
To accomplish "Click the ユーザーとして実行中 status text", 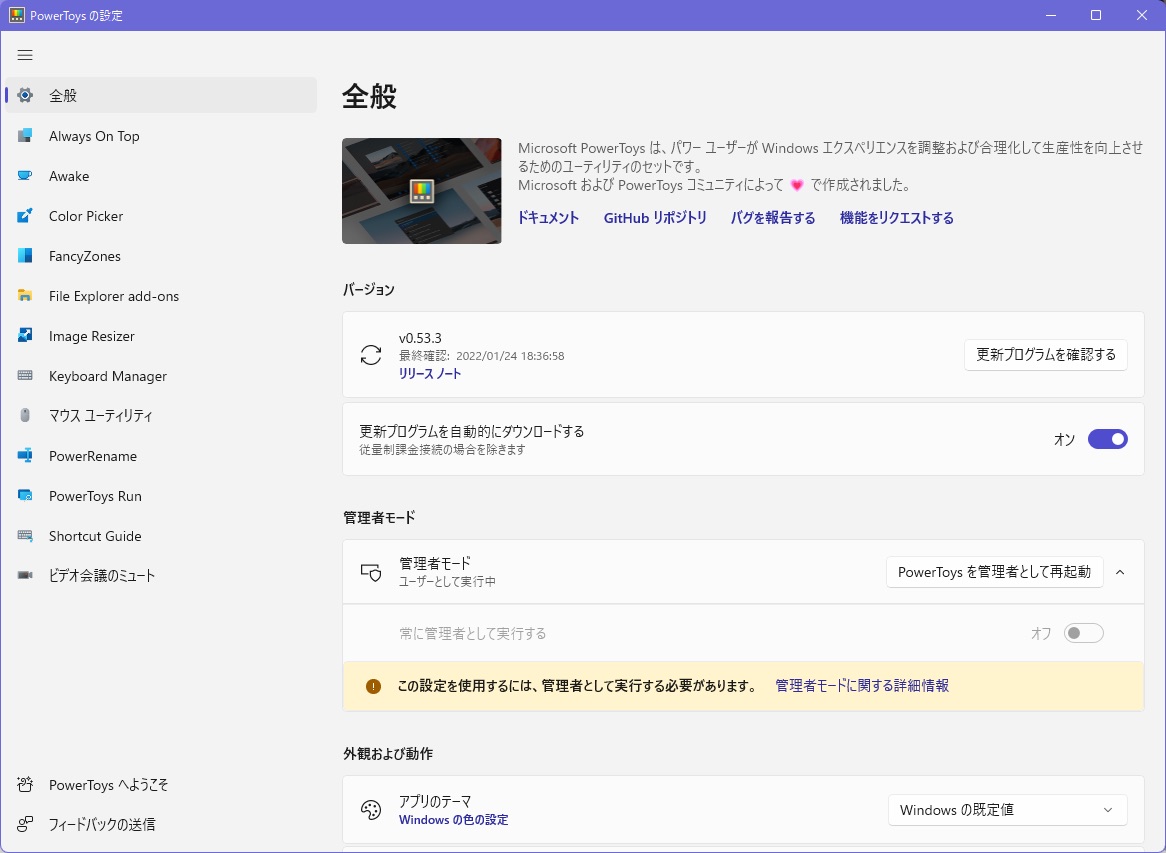I will (448, 582).
